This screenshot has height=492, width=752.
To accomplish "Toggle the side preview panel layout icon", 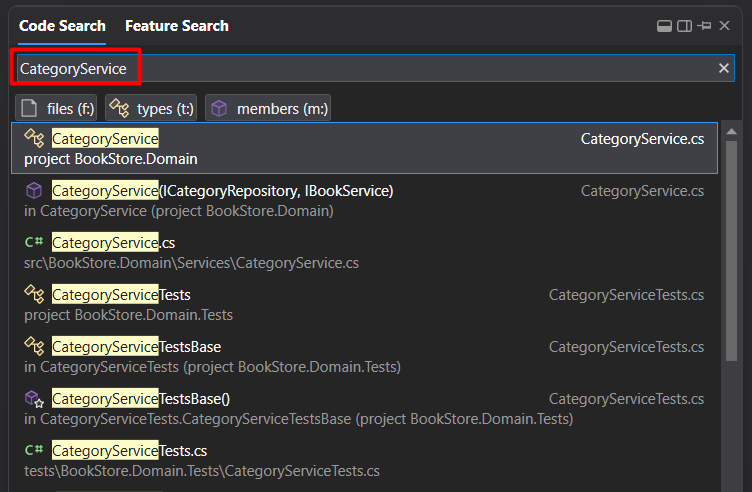I will [684, 26].
